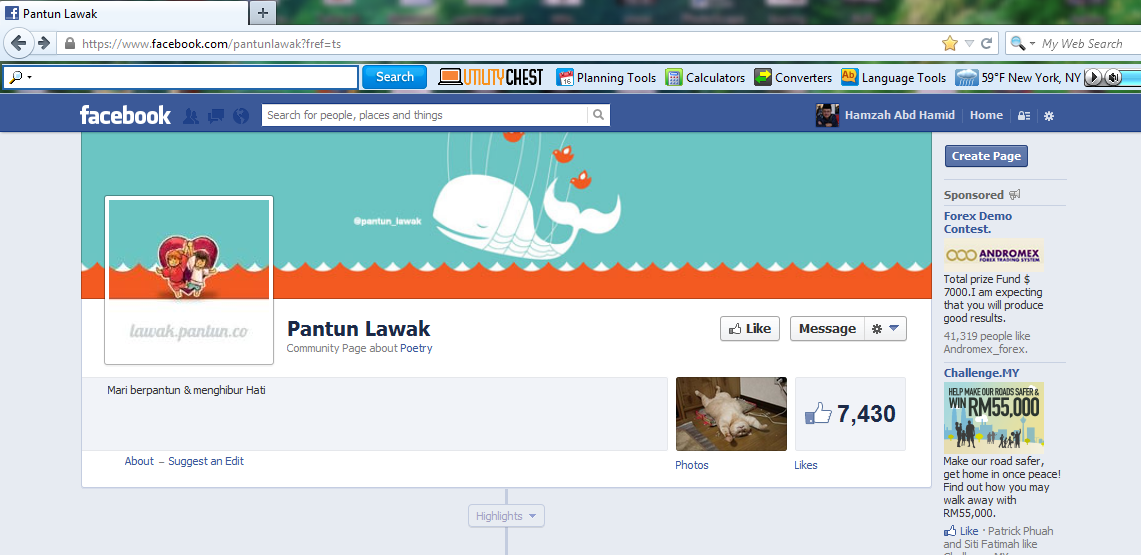Open Calculators toolbar menu
This screenshot has height=555, width=1141.
point(705,77)
